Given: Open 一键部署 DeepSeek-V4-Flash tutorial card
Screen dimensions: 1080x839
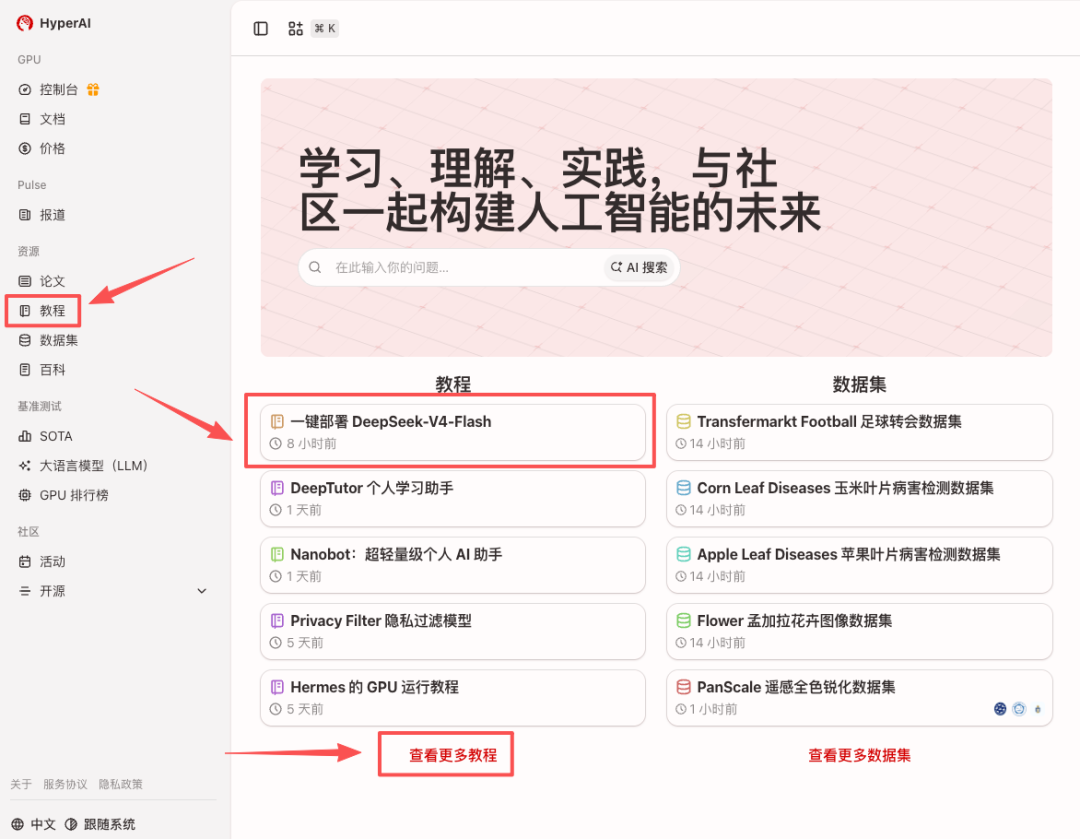Looking at the screenshot, I should tap(453, 432).
